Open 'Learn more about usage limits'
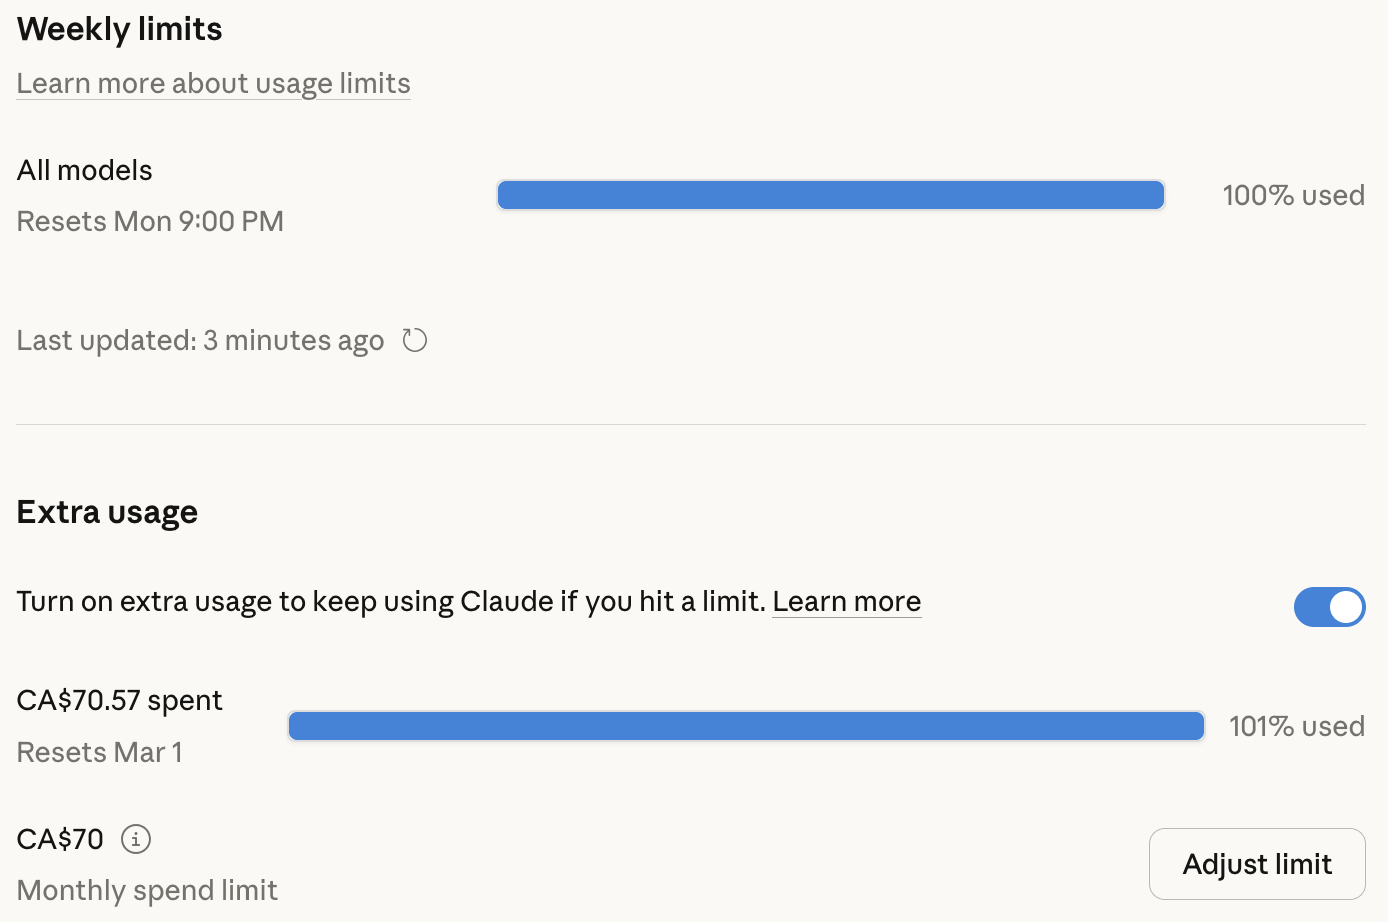The height and width of the screenshot is (922, 1388). point(213,83)
